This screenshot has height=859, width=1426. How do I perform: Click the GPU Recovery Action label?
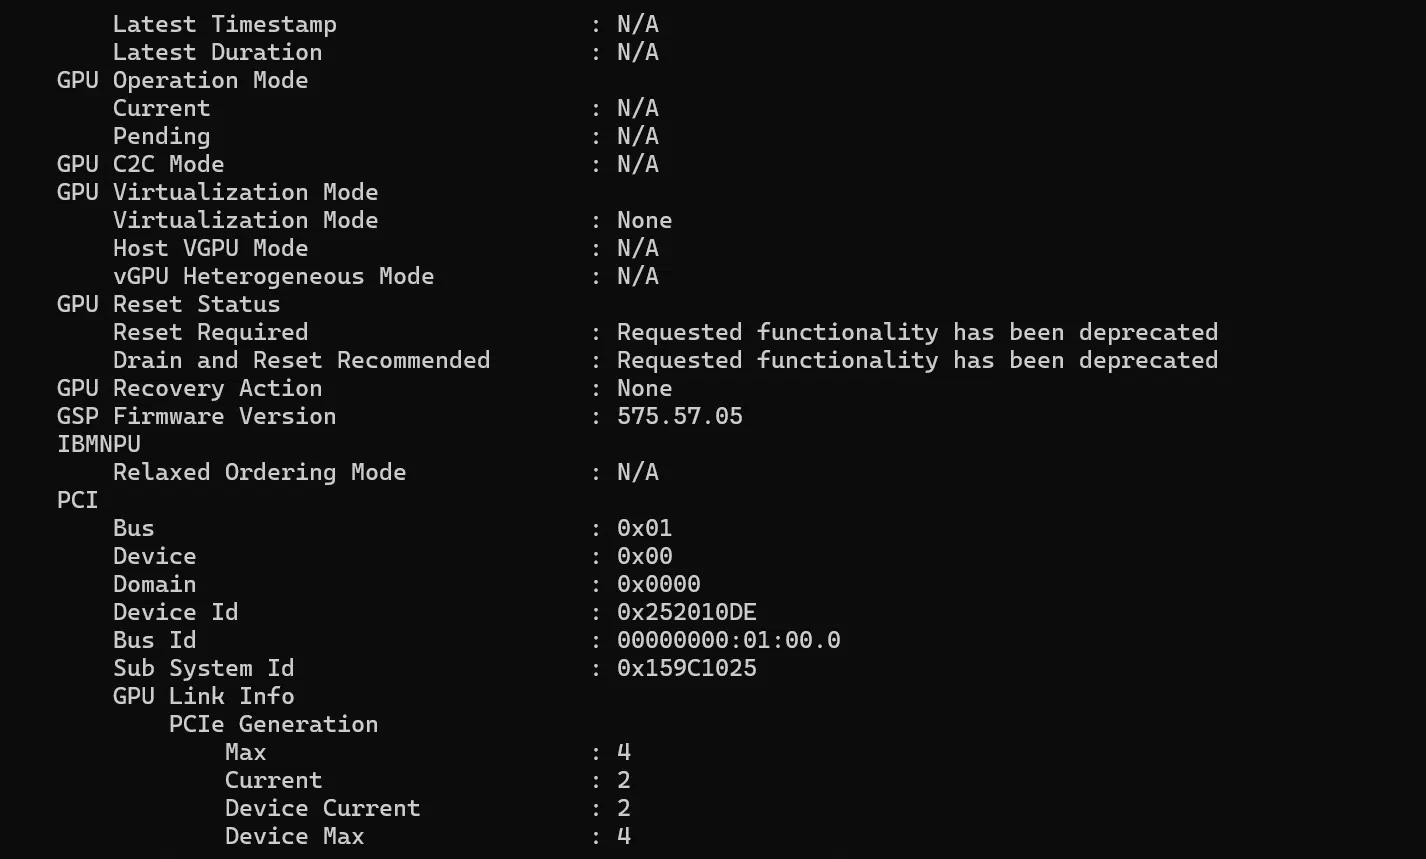189,388
